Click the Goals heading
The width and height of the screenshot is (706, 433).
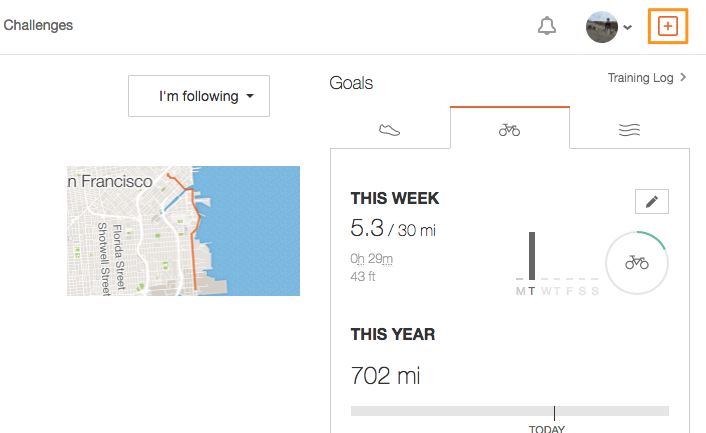pos(351,83)
